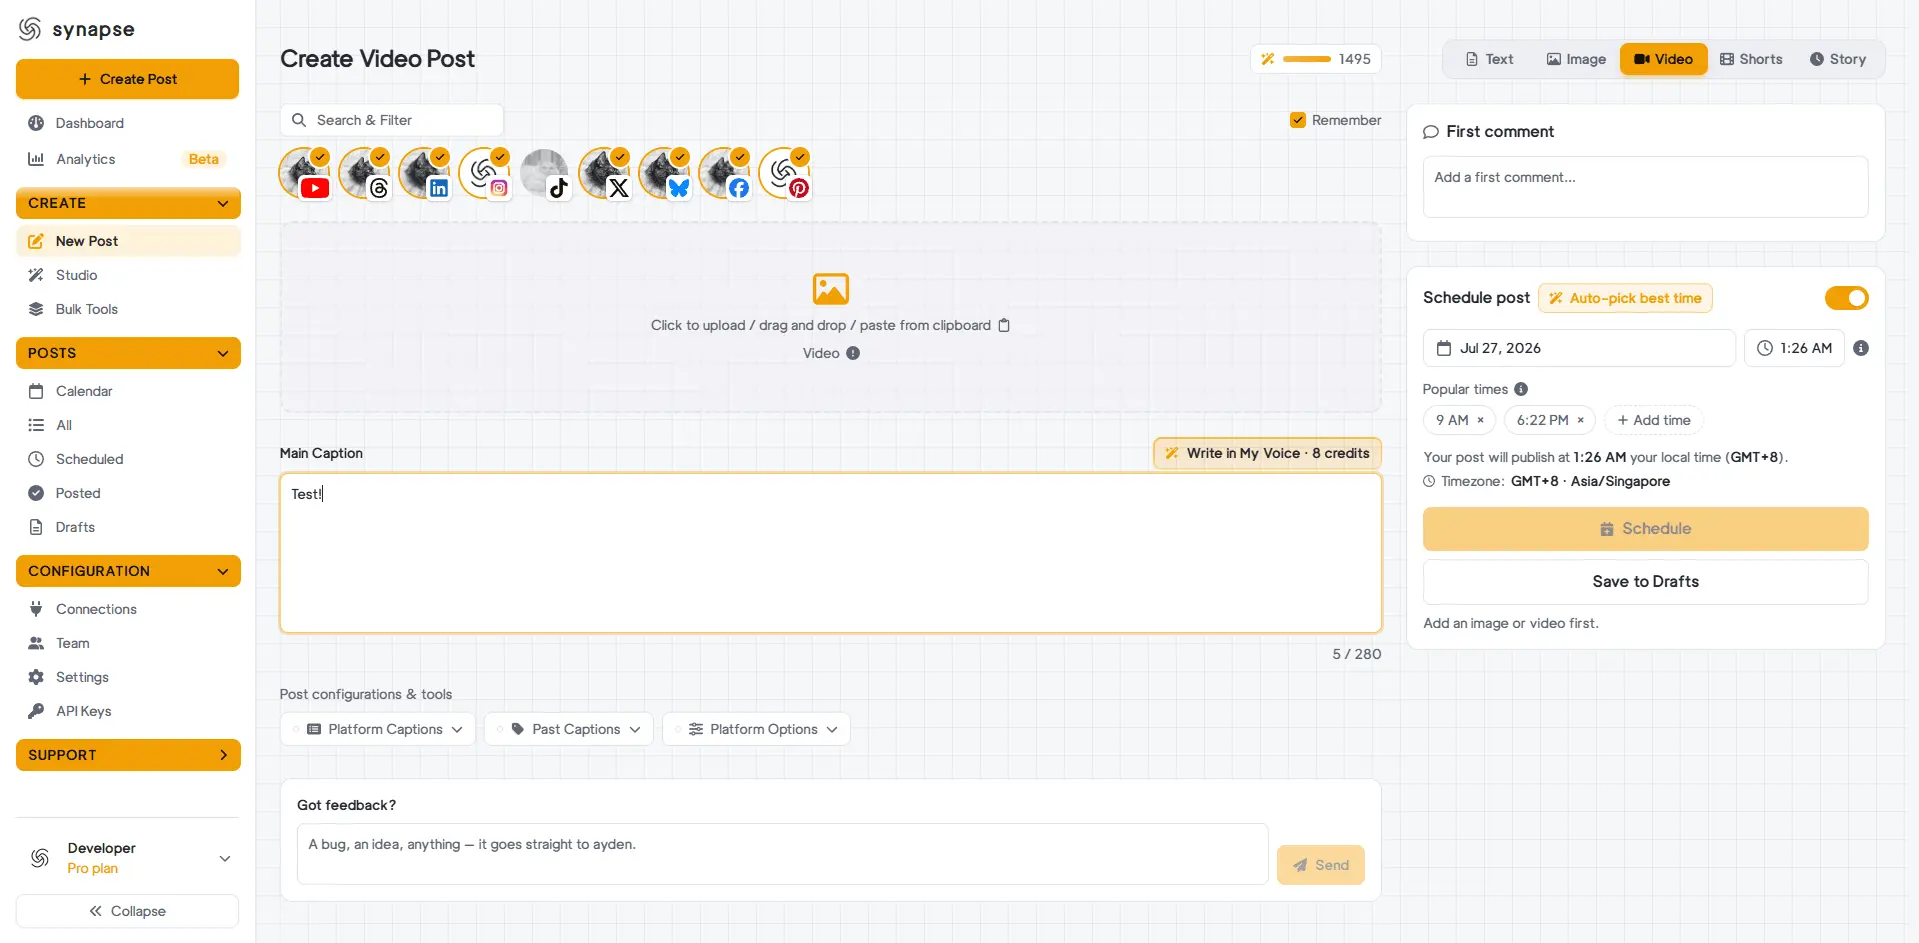Switch to the Shorts post tab

coord(1751,59)
